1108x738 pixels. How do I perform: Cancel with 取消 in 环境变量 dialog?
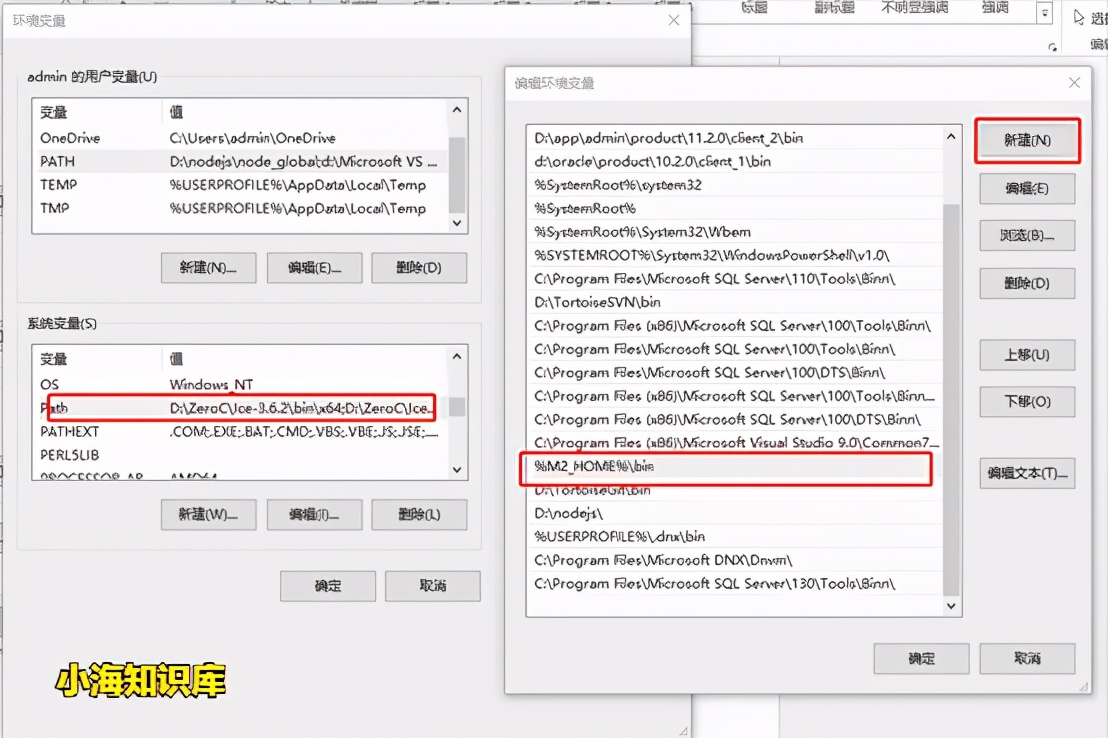click(x=432, y=586)
